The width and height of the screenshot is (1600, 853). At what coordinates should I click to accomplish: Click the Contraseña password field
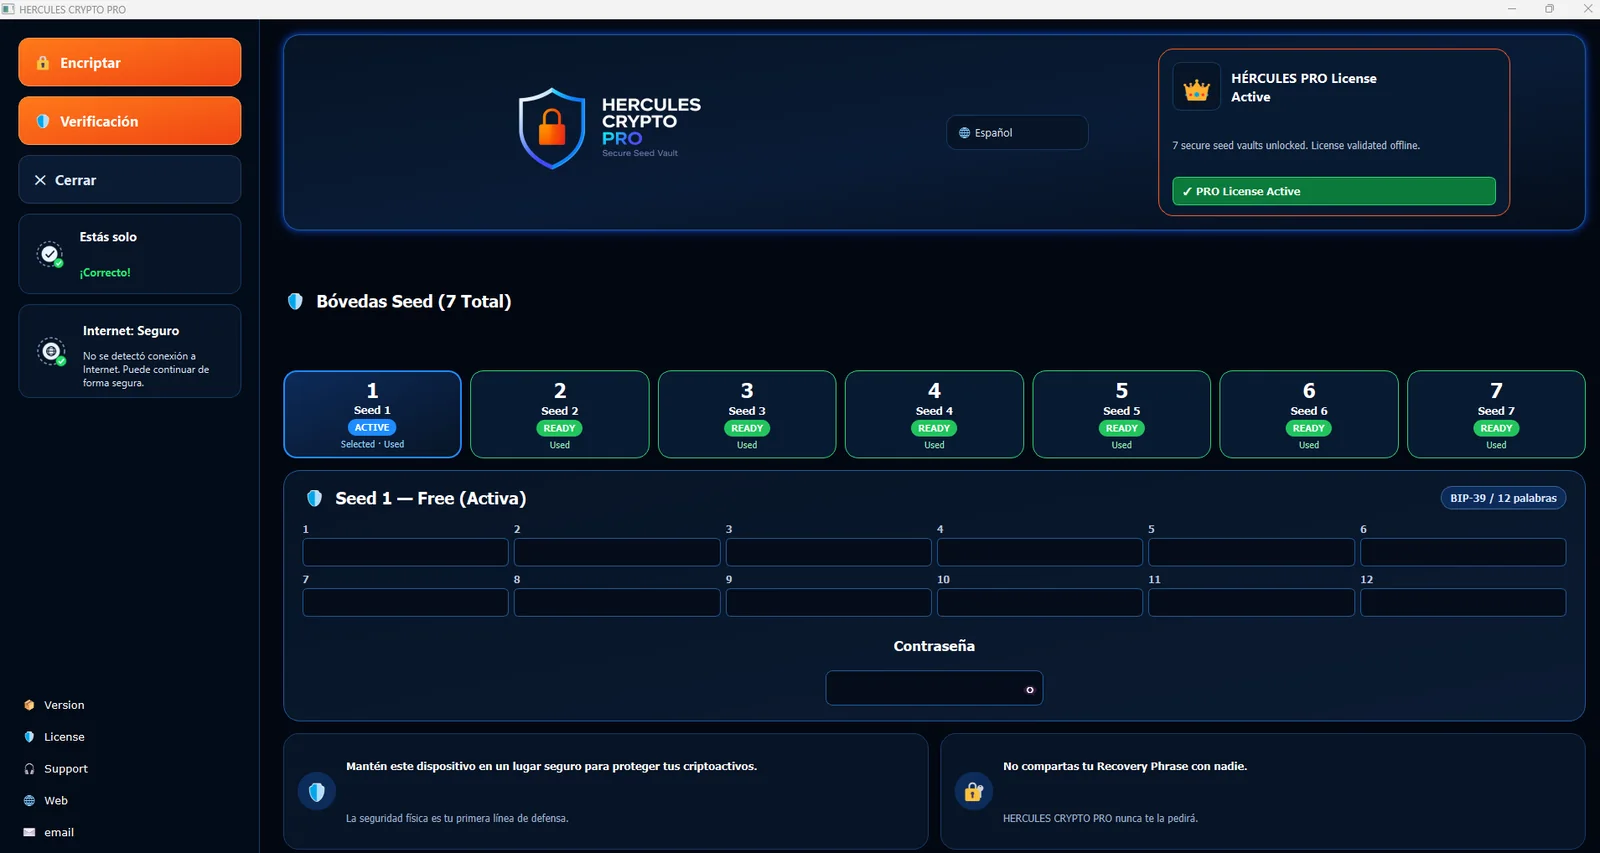coord(934,688)
